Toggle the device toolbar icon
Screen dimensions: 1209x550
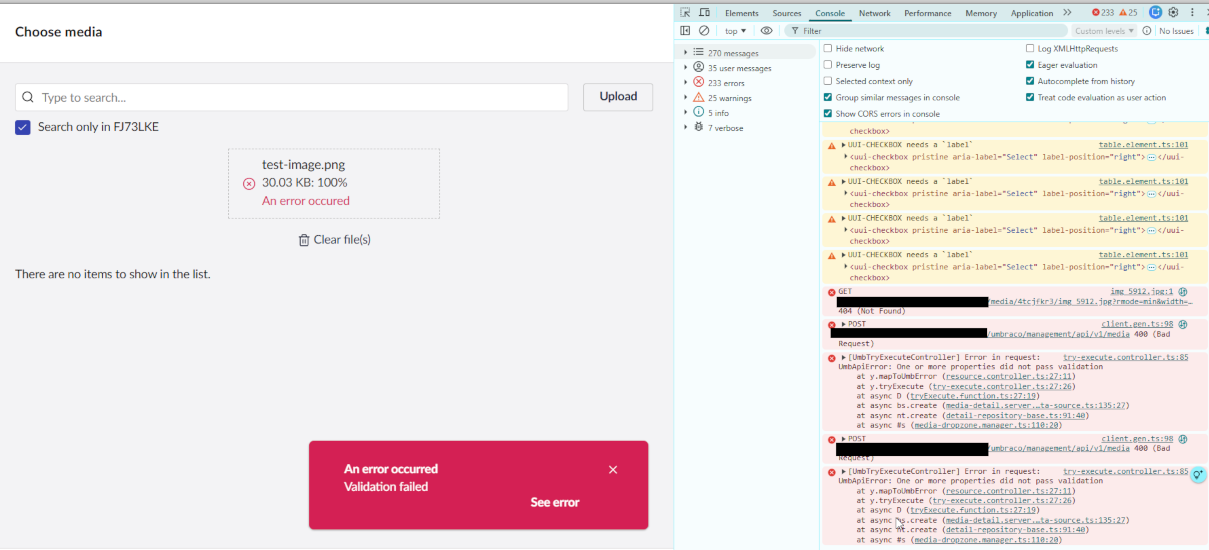(705, 13)
